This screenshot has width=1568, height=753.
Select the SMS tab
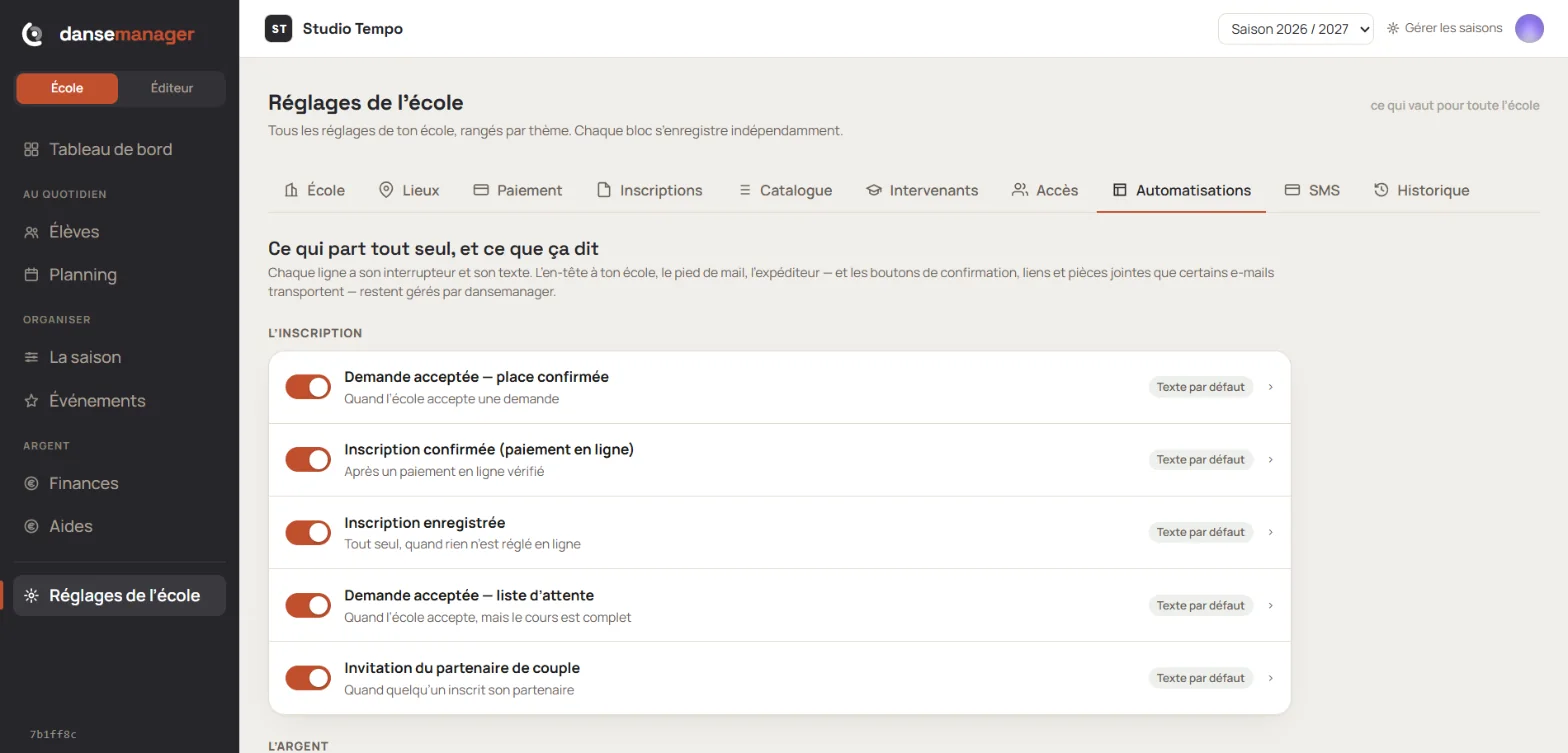click(1312, 190)
